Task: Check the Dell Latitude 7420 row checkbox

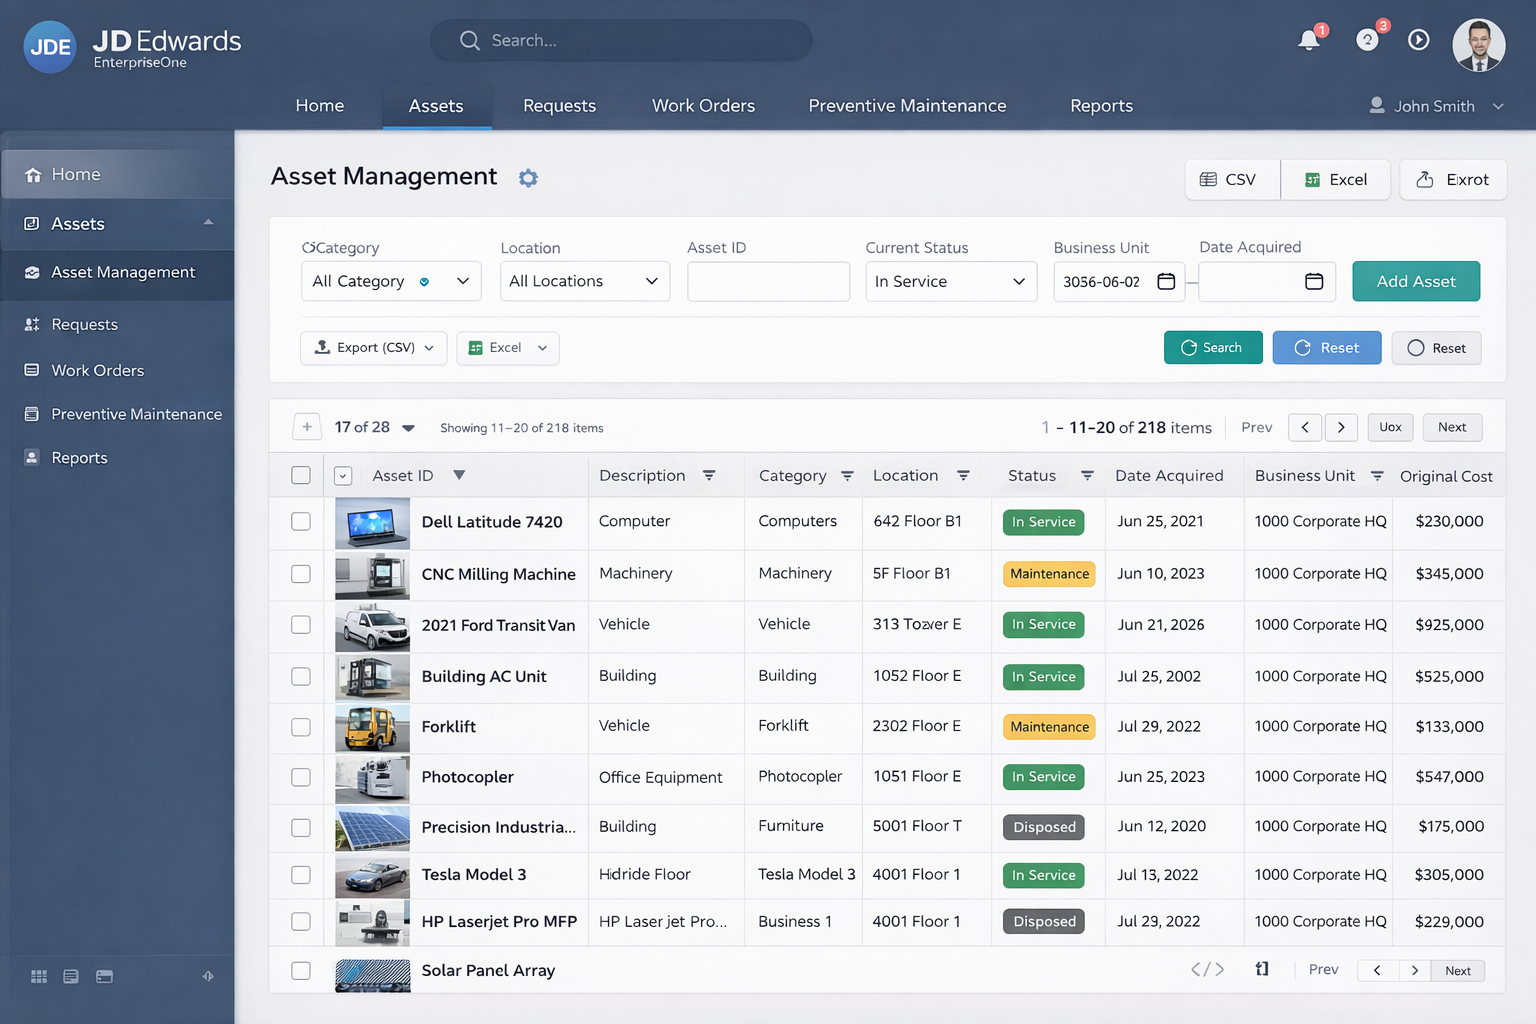Action: click(x=301, y=522)
